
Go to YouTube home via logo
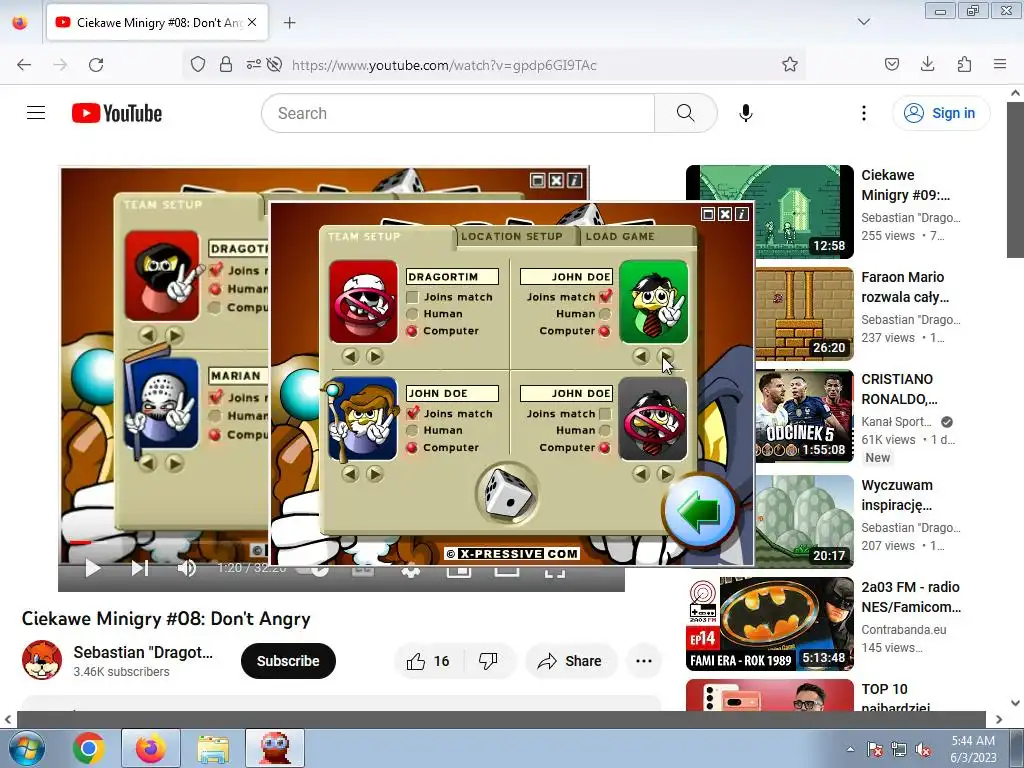tap(117, 113)
